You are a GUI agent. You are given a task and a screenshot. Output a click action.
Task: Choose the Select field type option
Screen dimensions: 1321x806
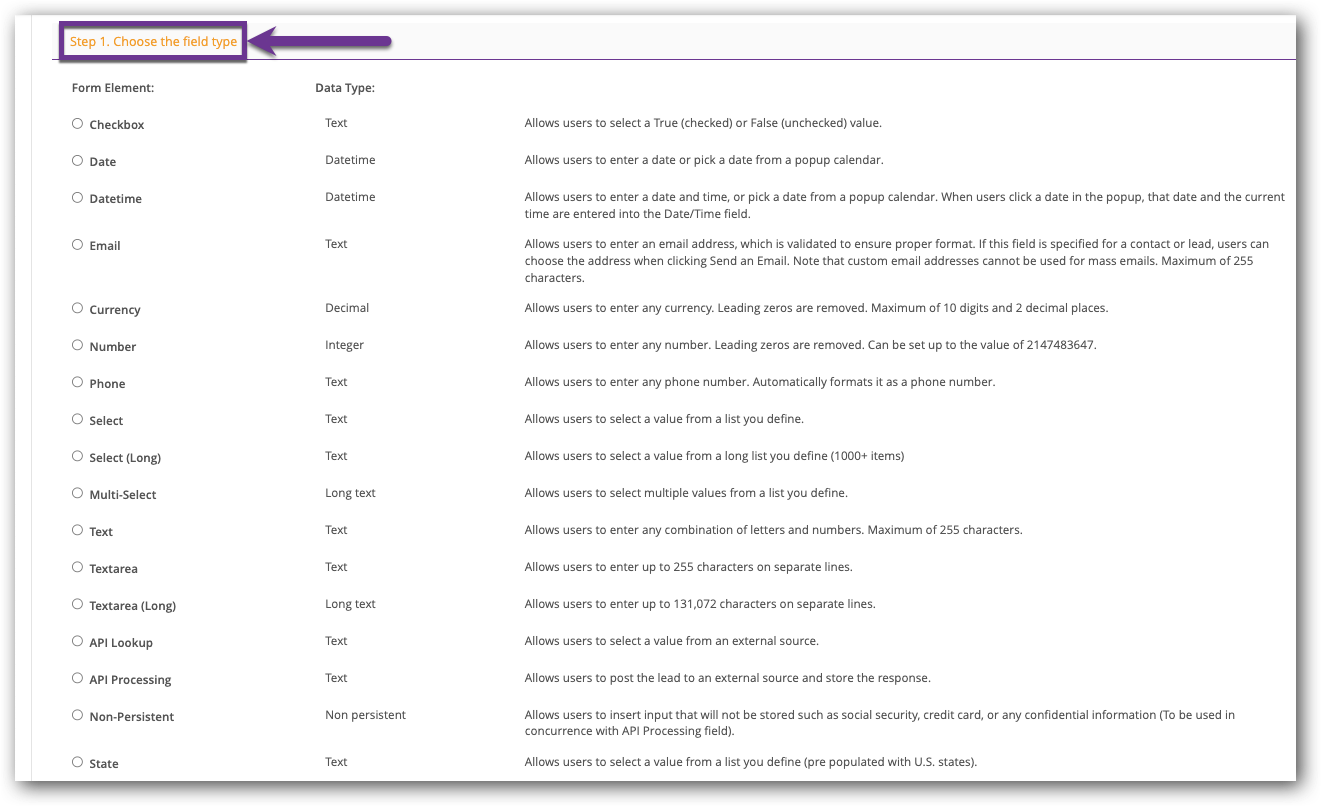pyautogui.click(x=78, y=420)
